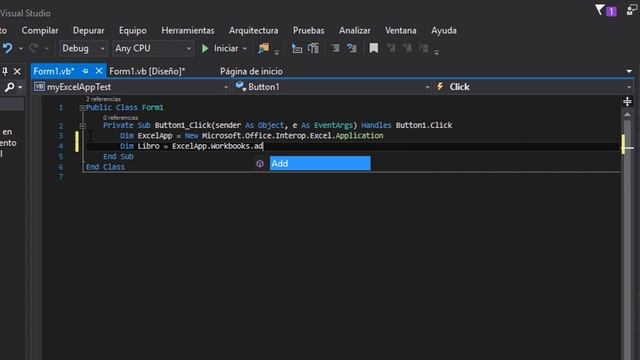This screenshot has width=640, height=360.
Task: Select the Form1.vb* code tab
Action: click(x=54, y=71)
